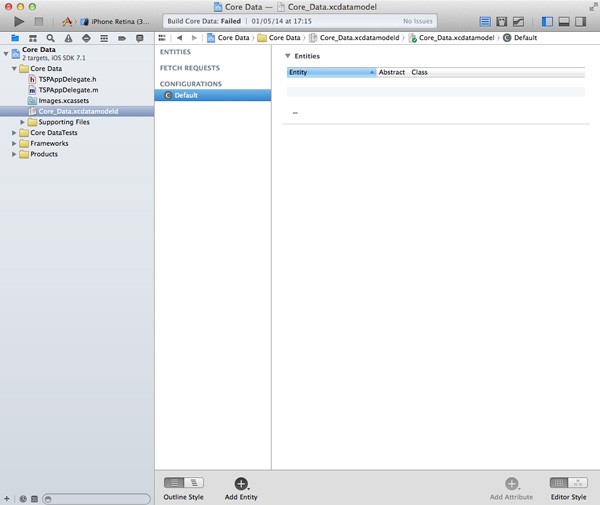Open the Project navigator
600x505 pixels.
coord(15,38)
